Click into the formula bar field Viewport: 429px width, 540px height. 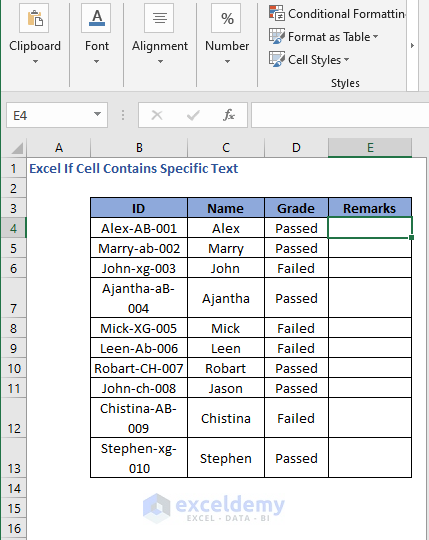pos(340,115)
